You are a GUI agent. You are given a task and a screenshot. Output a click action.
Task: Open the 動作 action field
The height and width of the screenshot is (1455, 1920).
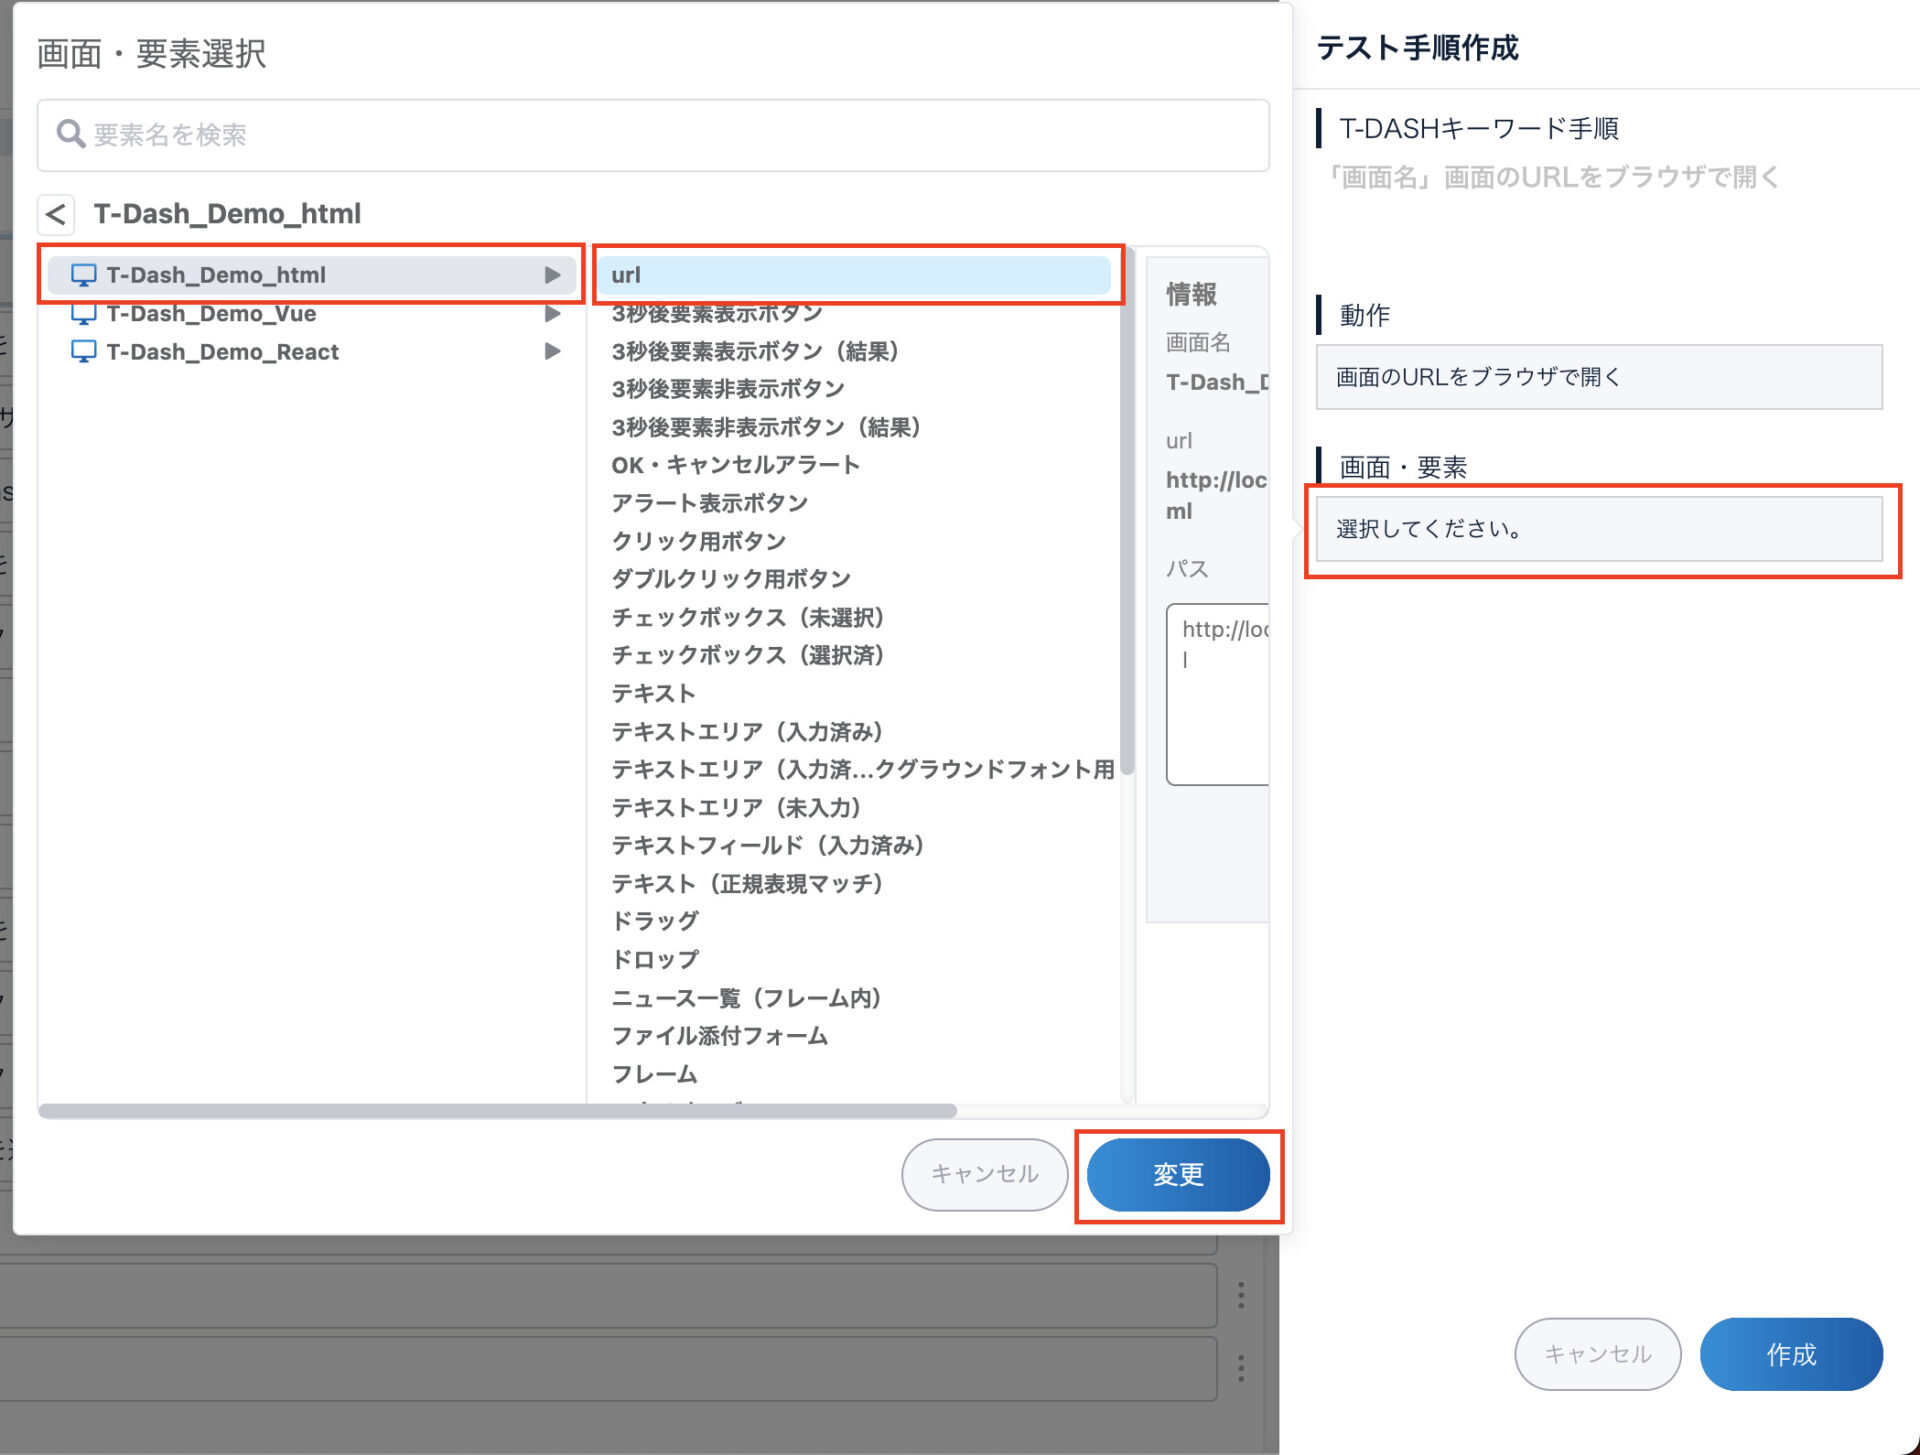click(x=1598, y=377)
